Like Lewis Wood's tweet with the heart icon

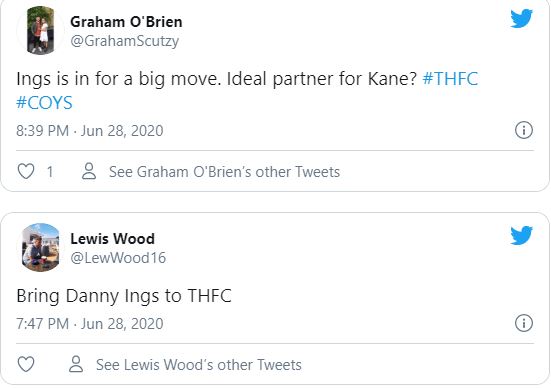(26, 364)
